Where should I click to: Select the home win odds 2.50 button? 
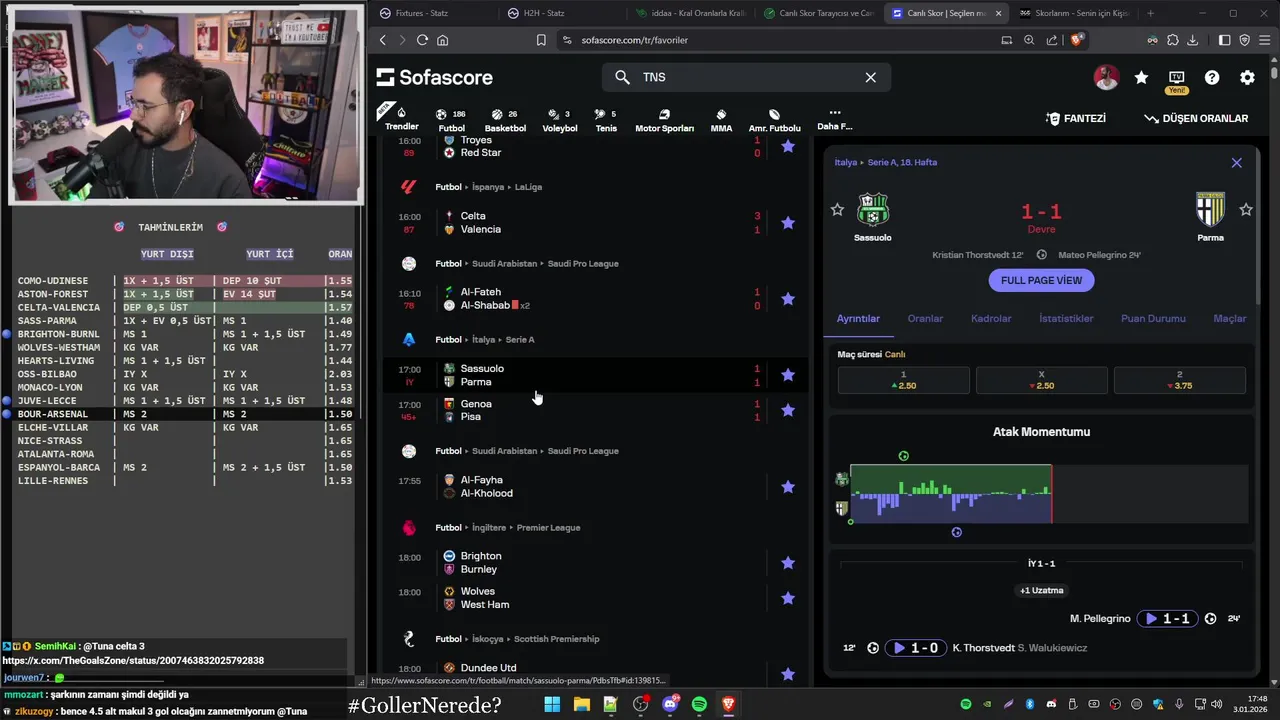coord(903,380)
